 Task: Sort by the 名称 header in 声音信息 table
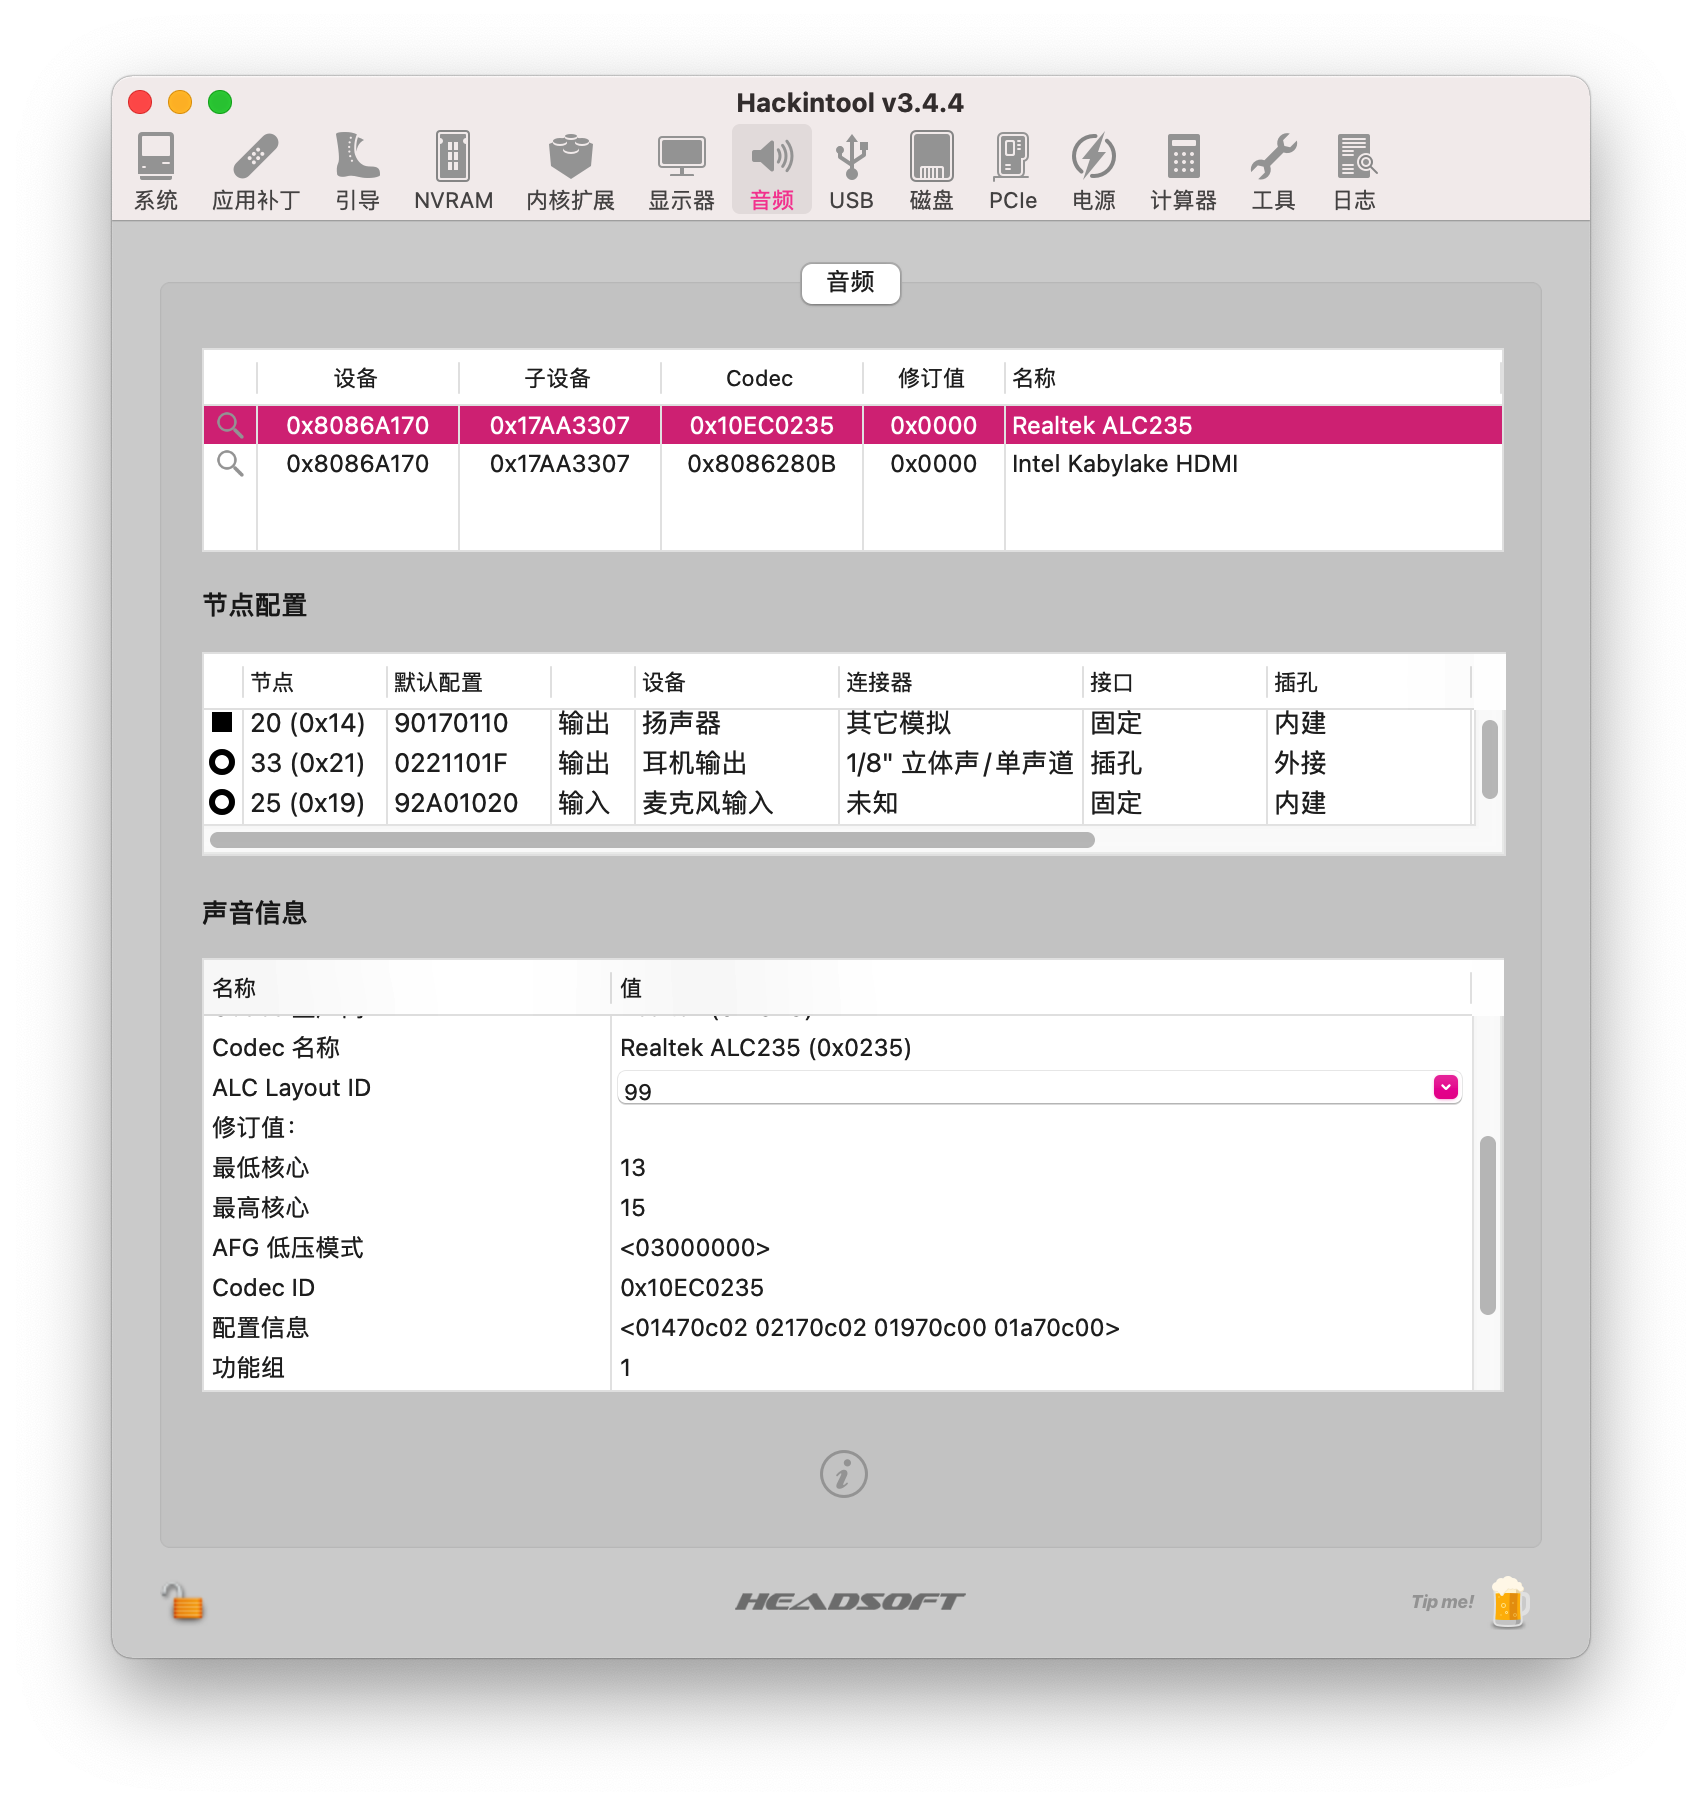[406, 988]
